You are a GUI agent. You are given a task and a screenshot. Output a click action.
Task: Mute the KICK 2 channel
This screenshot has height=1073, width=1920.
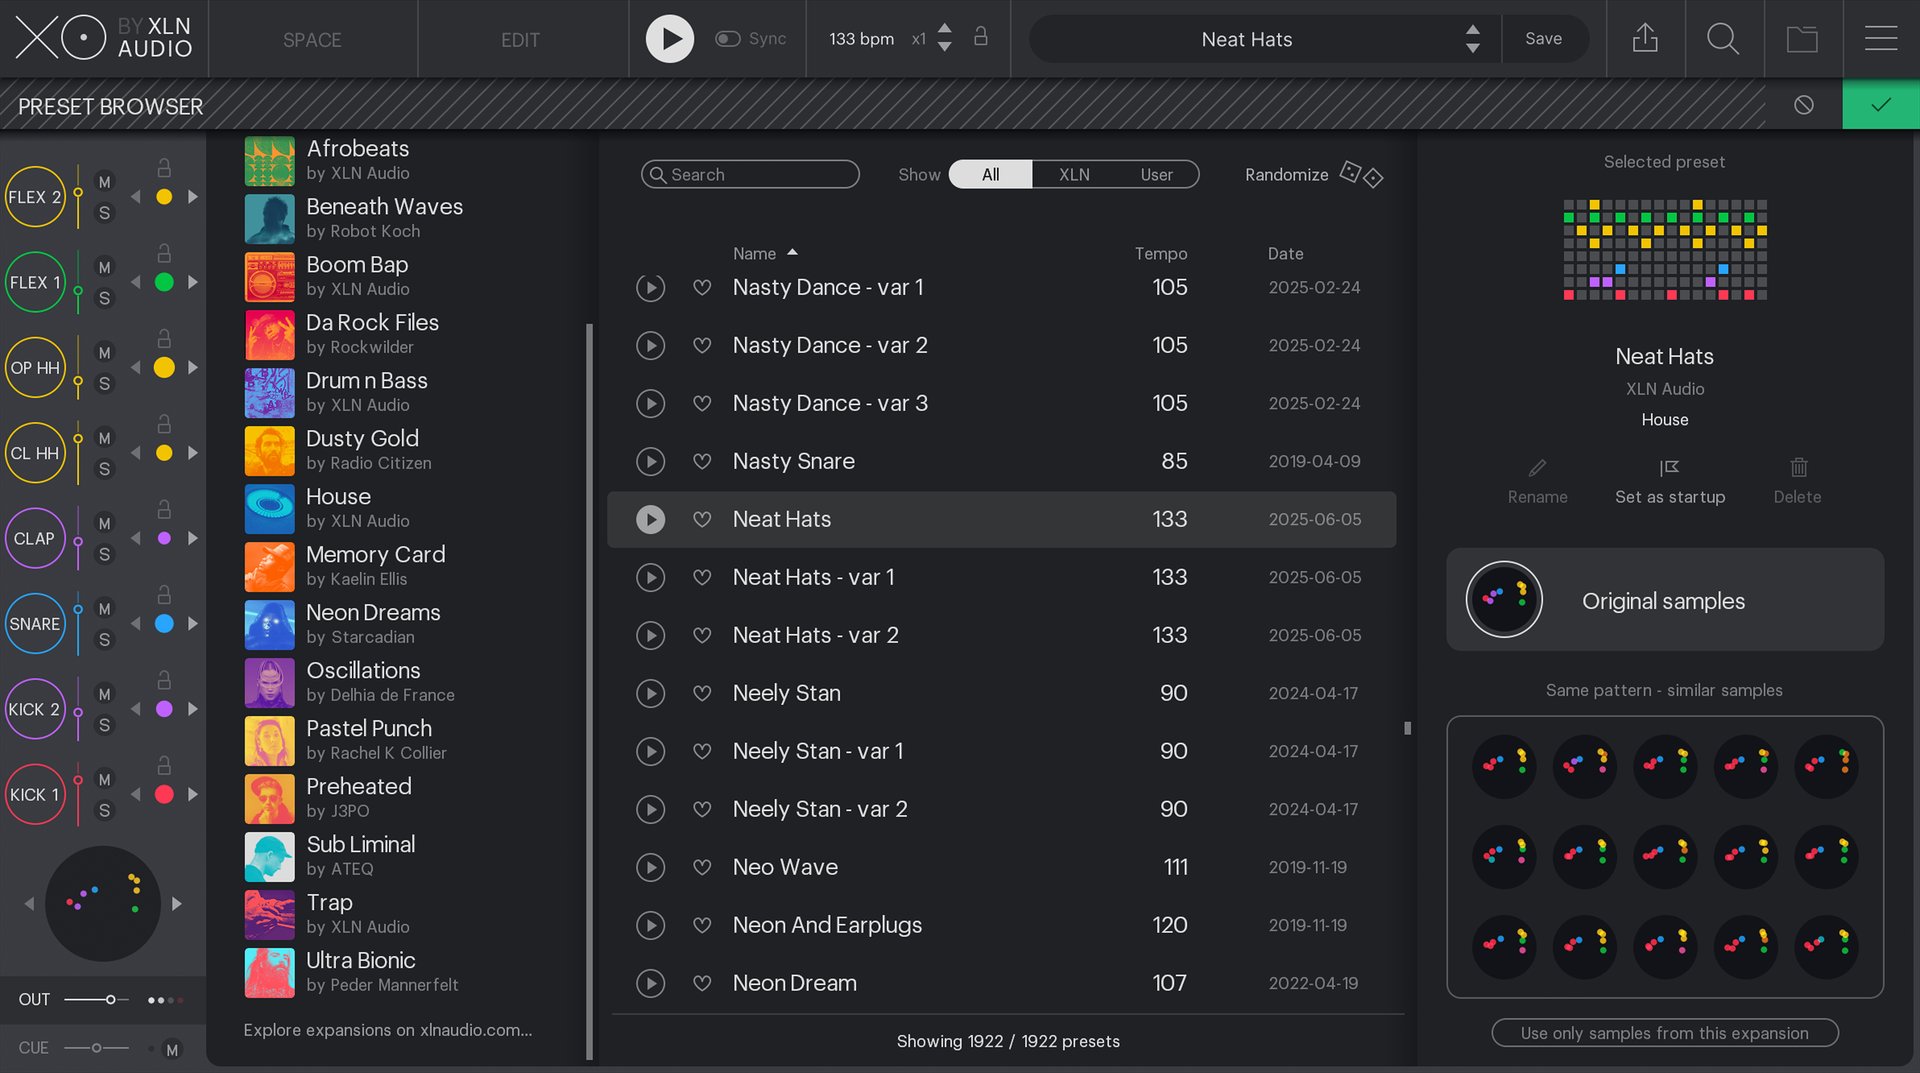(x=104, y=694)
